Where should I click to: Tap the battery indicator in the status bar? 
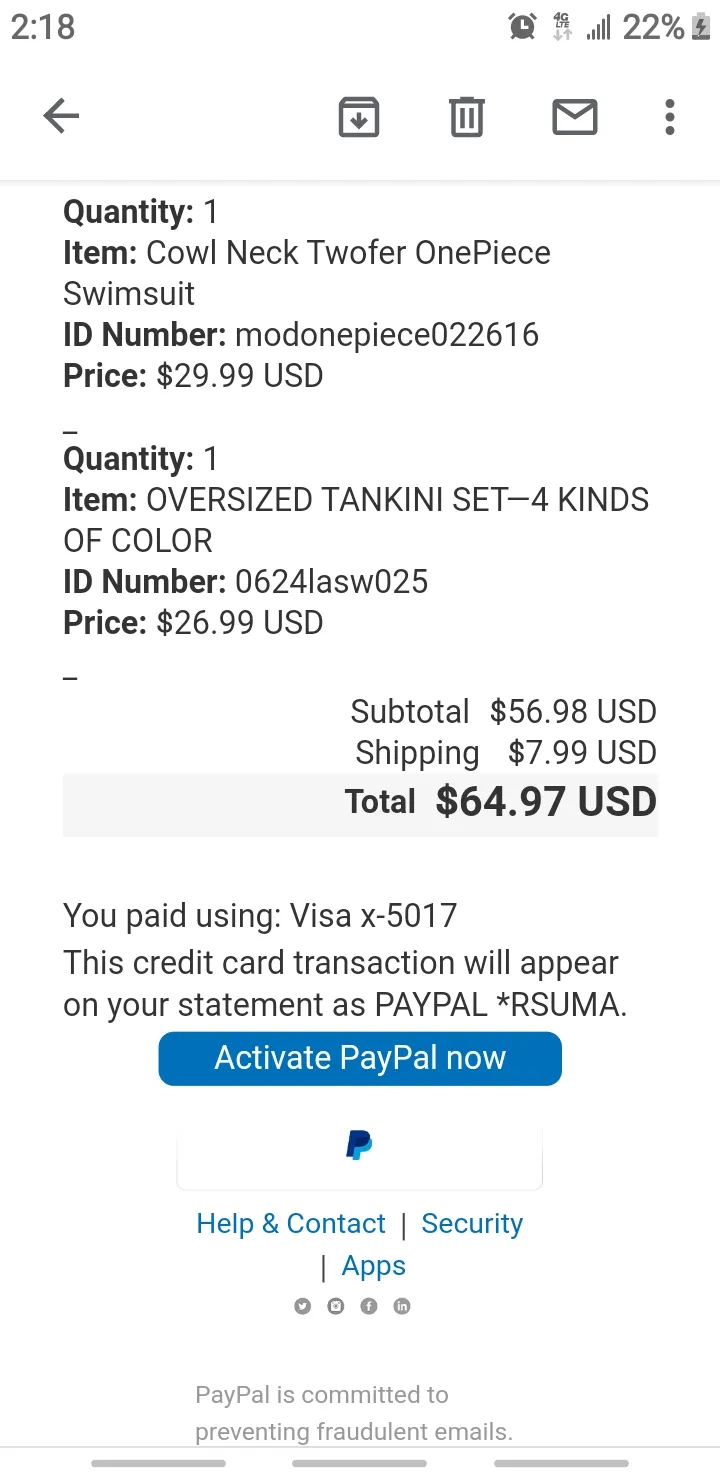pos(701,27)
